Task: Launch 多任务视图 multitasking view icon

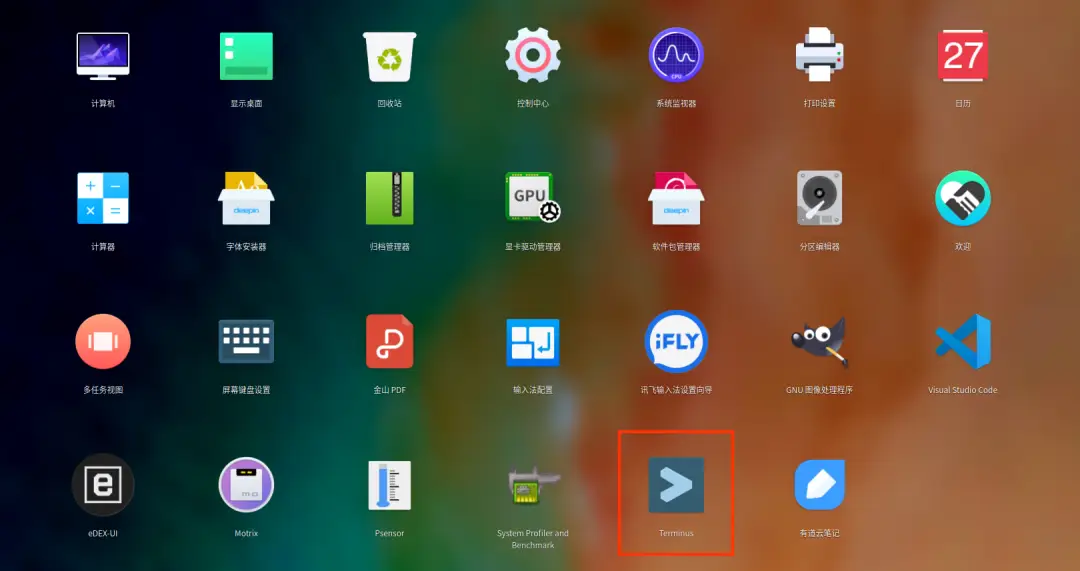Action: pos(103,342)
